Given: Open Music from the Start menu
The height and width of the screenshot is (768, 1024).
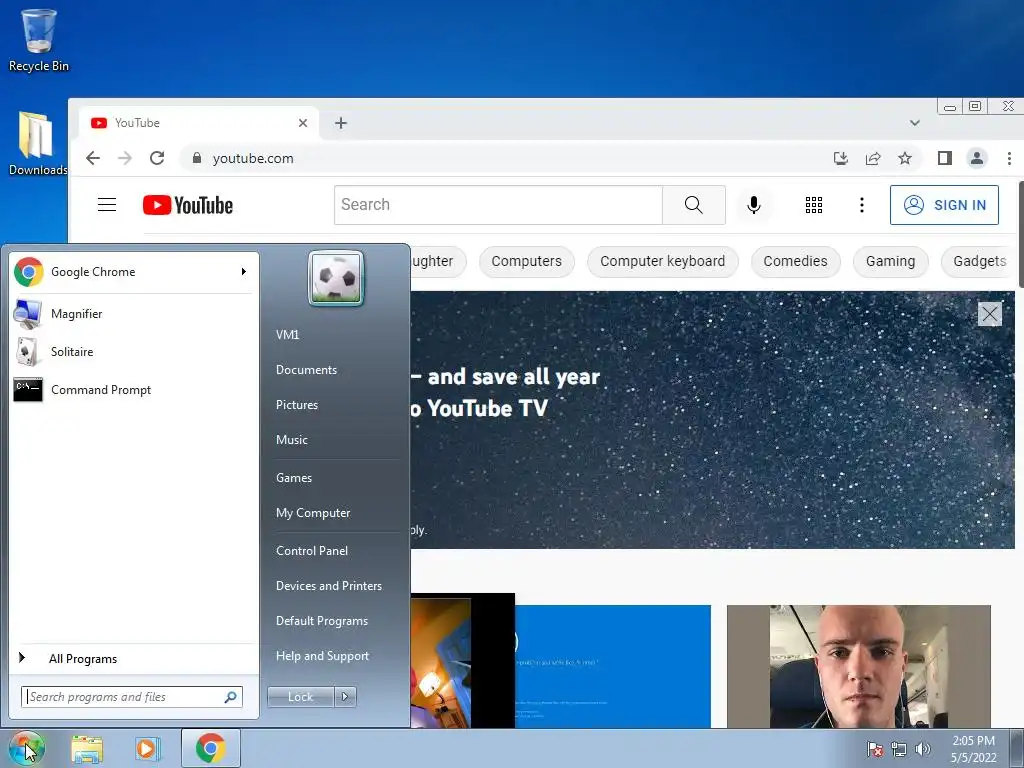Looking at the screenshot, I should 292,440.
